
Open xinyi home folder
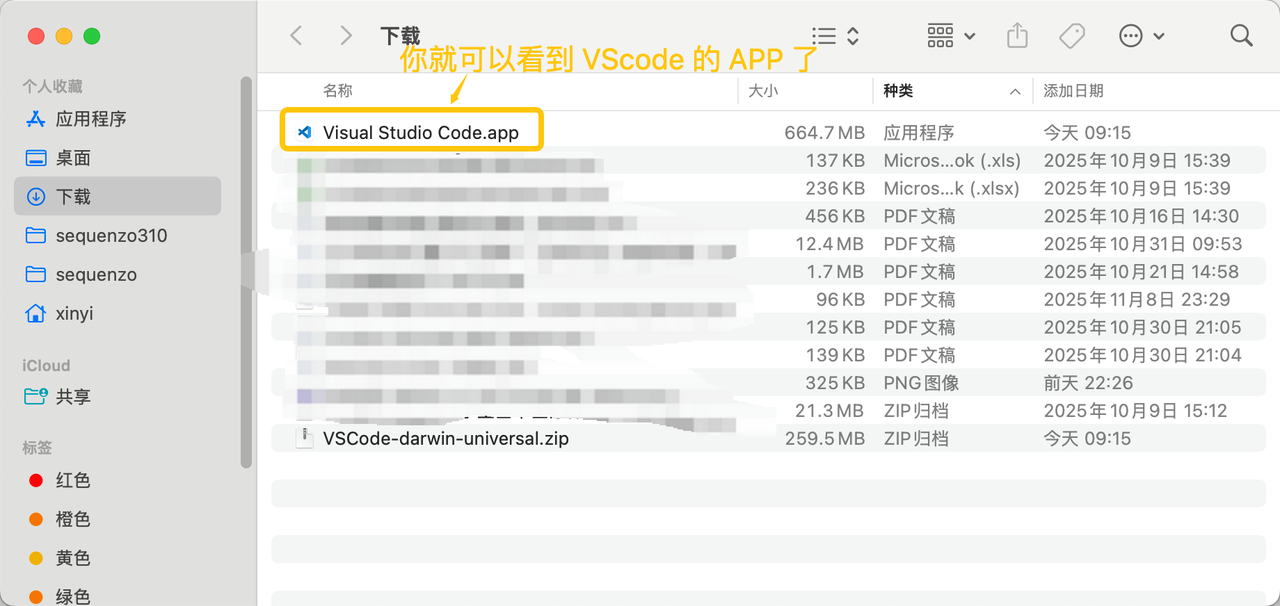[74, 314]
